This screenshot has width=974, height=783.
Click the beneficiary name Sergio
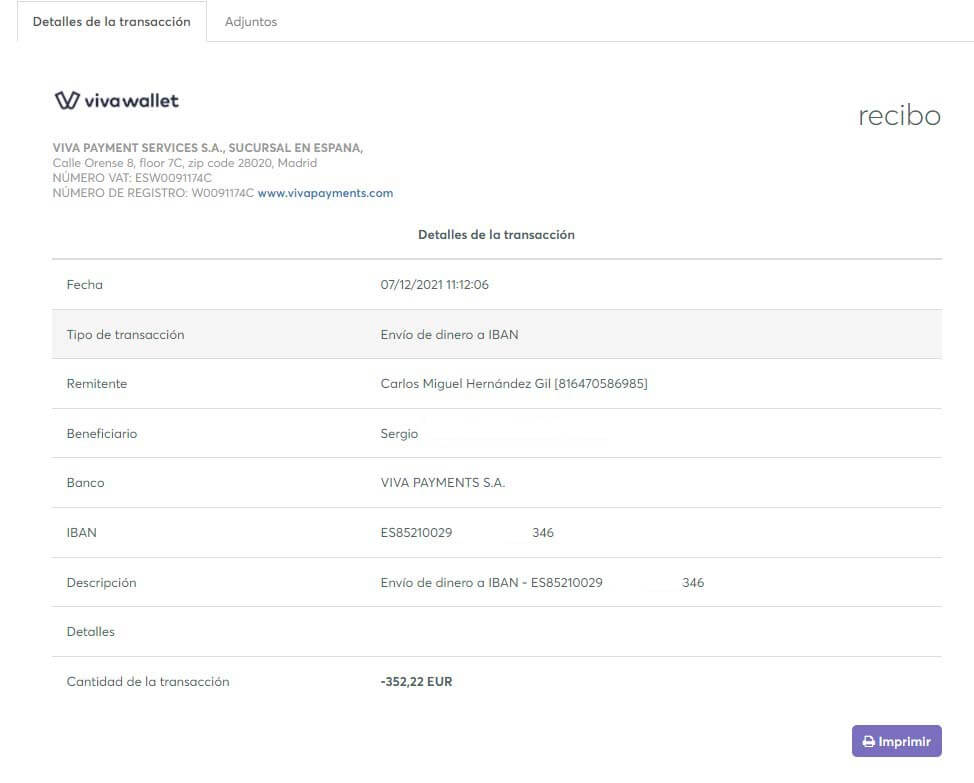[399, 434]
